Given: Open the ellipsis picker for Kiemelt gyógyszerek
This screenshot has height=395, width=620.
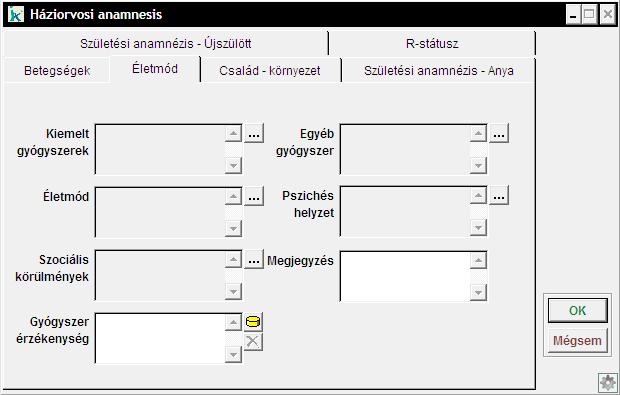Looking at the screenshot, I should tap(254, 134).
